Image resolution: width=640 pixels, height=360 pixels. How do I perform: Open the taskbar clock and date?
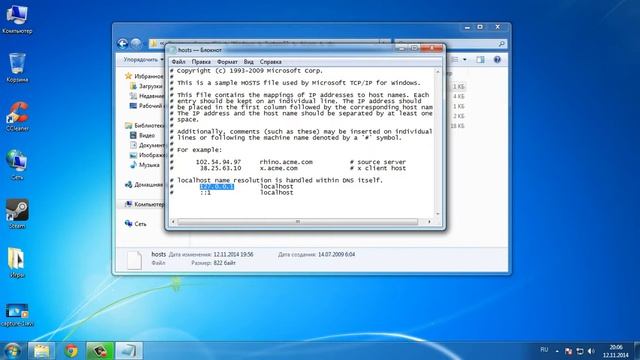click(616, 351)
